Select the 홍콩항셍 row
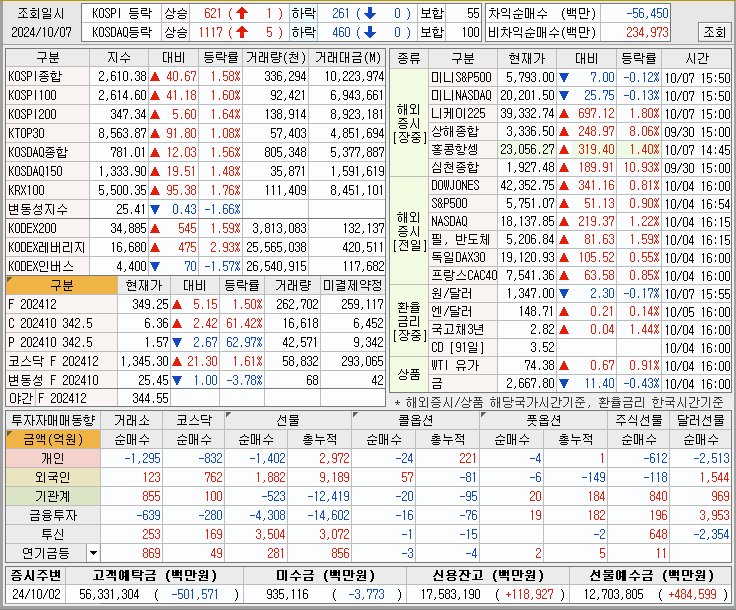Screen dimensions: 736x610 (580, 150)
